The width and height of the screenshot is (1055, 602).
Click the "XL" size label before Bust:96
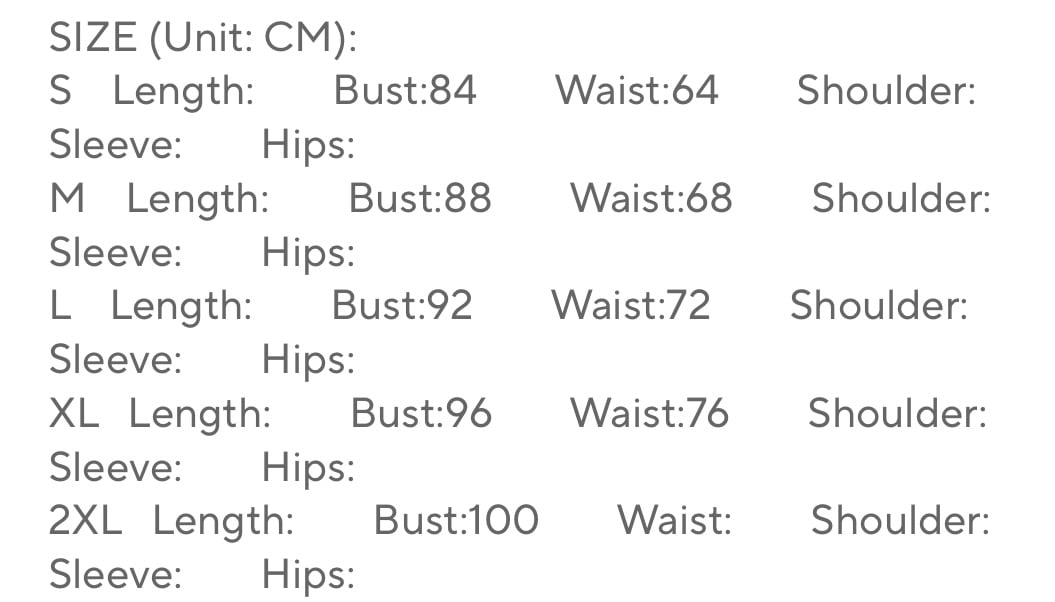pos(74,413)
